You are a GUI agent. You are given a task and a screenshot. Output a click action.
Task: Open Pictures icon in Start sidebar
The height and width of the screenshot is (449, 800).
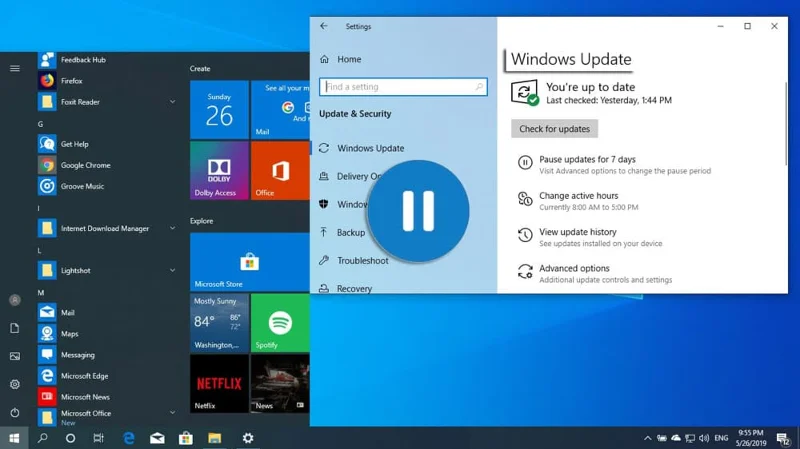tap(15, 356)
